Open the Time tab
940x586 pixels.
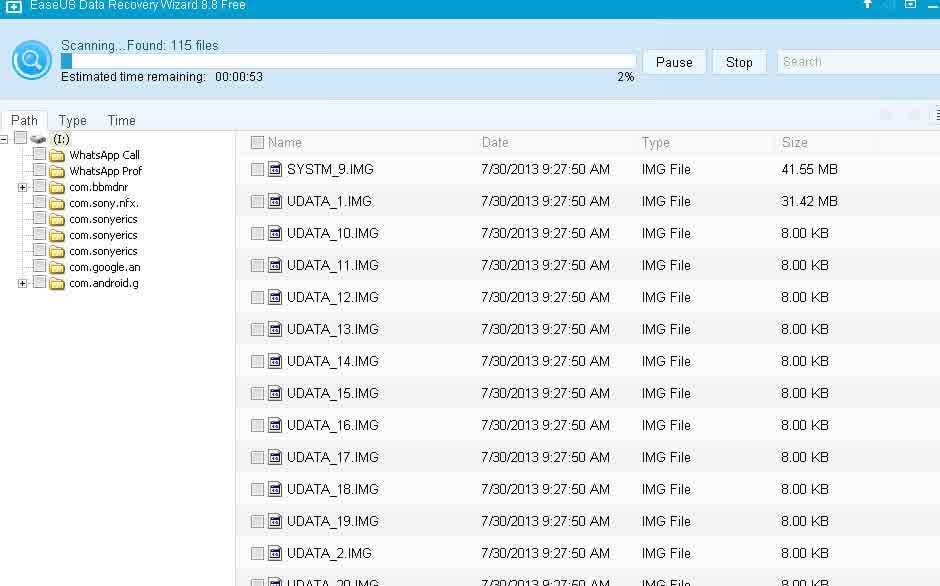click(x=121, y=120)
